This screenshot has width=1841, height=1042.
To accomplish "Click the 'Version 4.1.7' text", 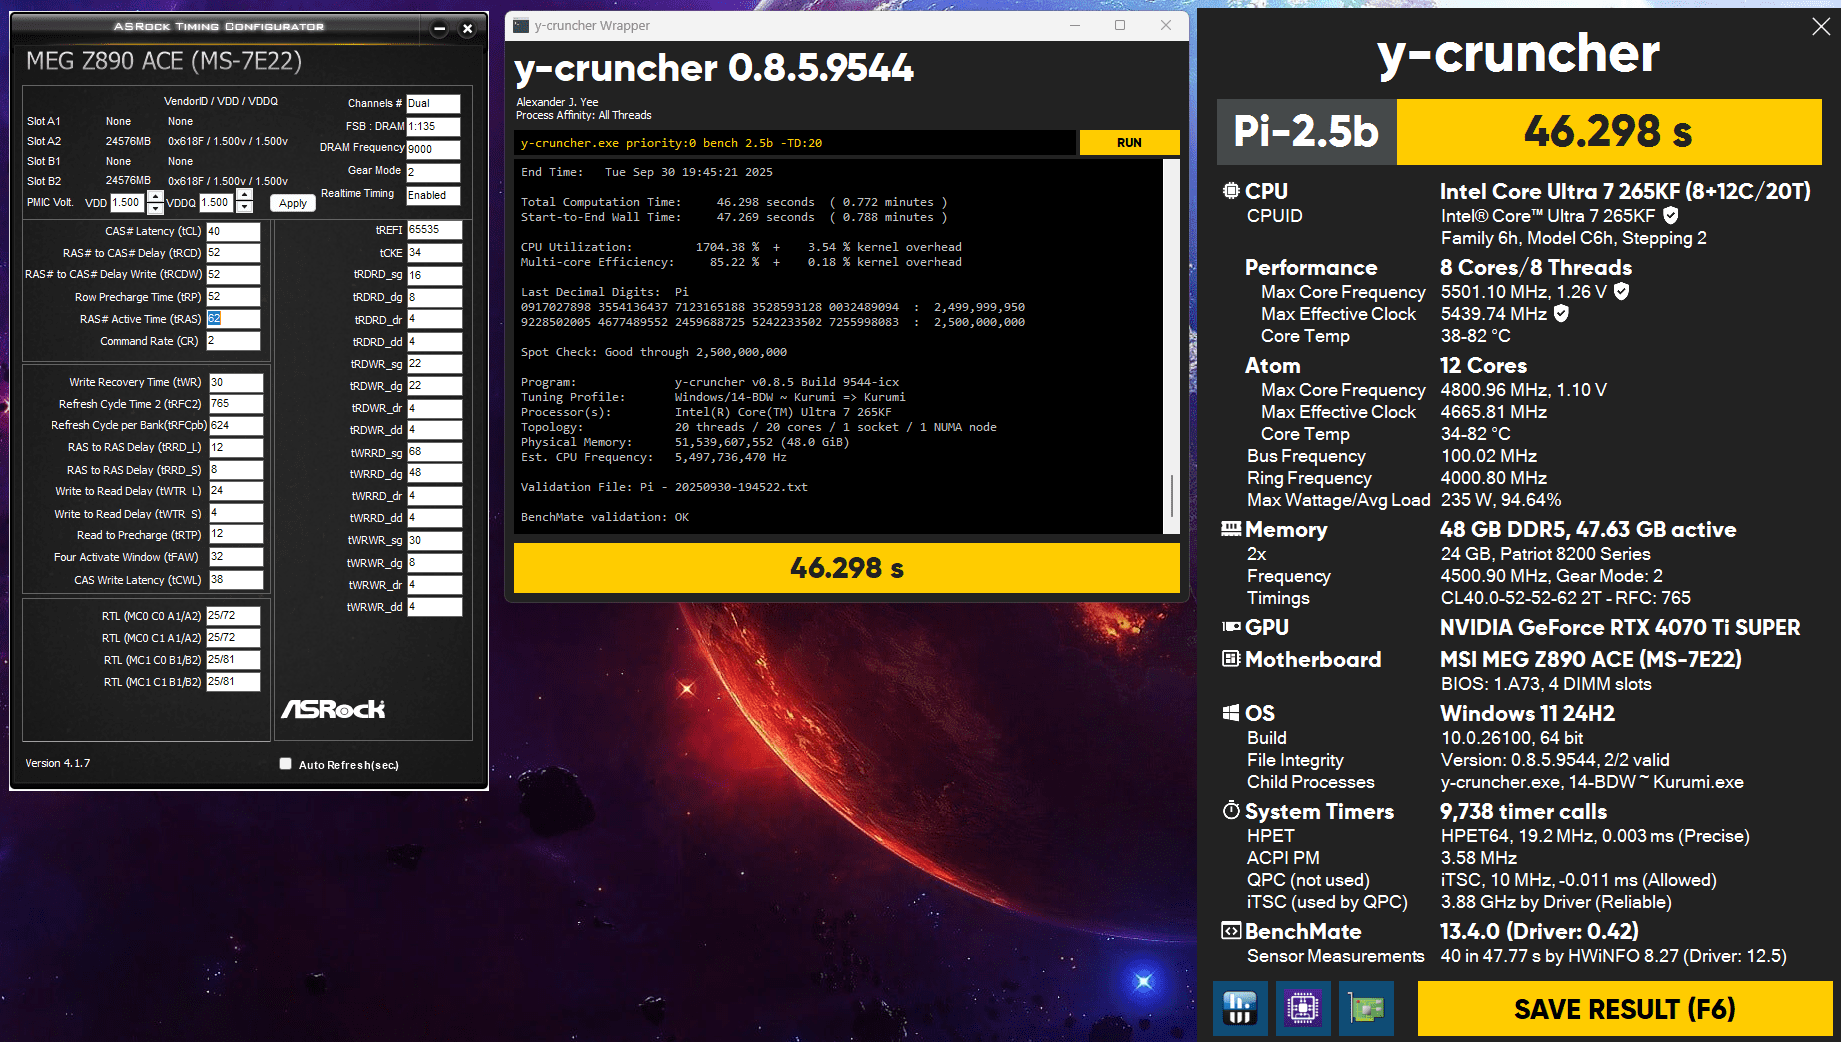I will pos(58,763).
